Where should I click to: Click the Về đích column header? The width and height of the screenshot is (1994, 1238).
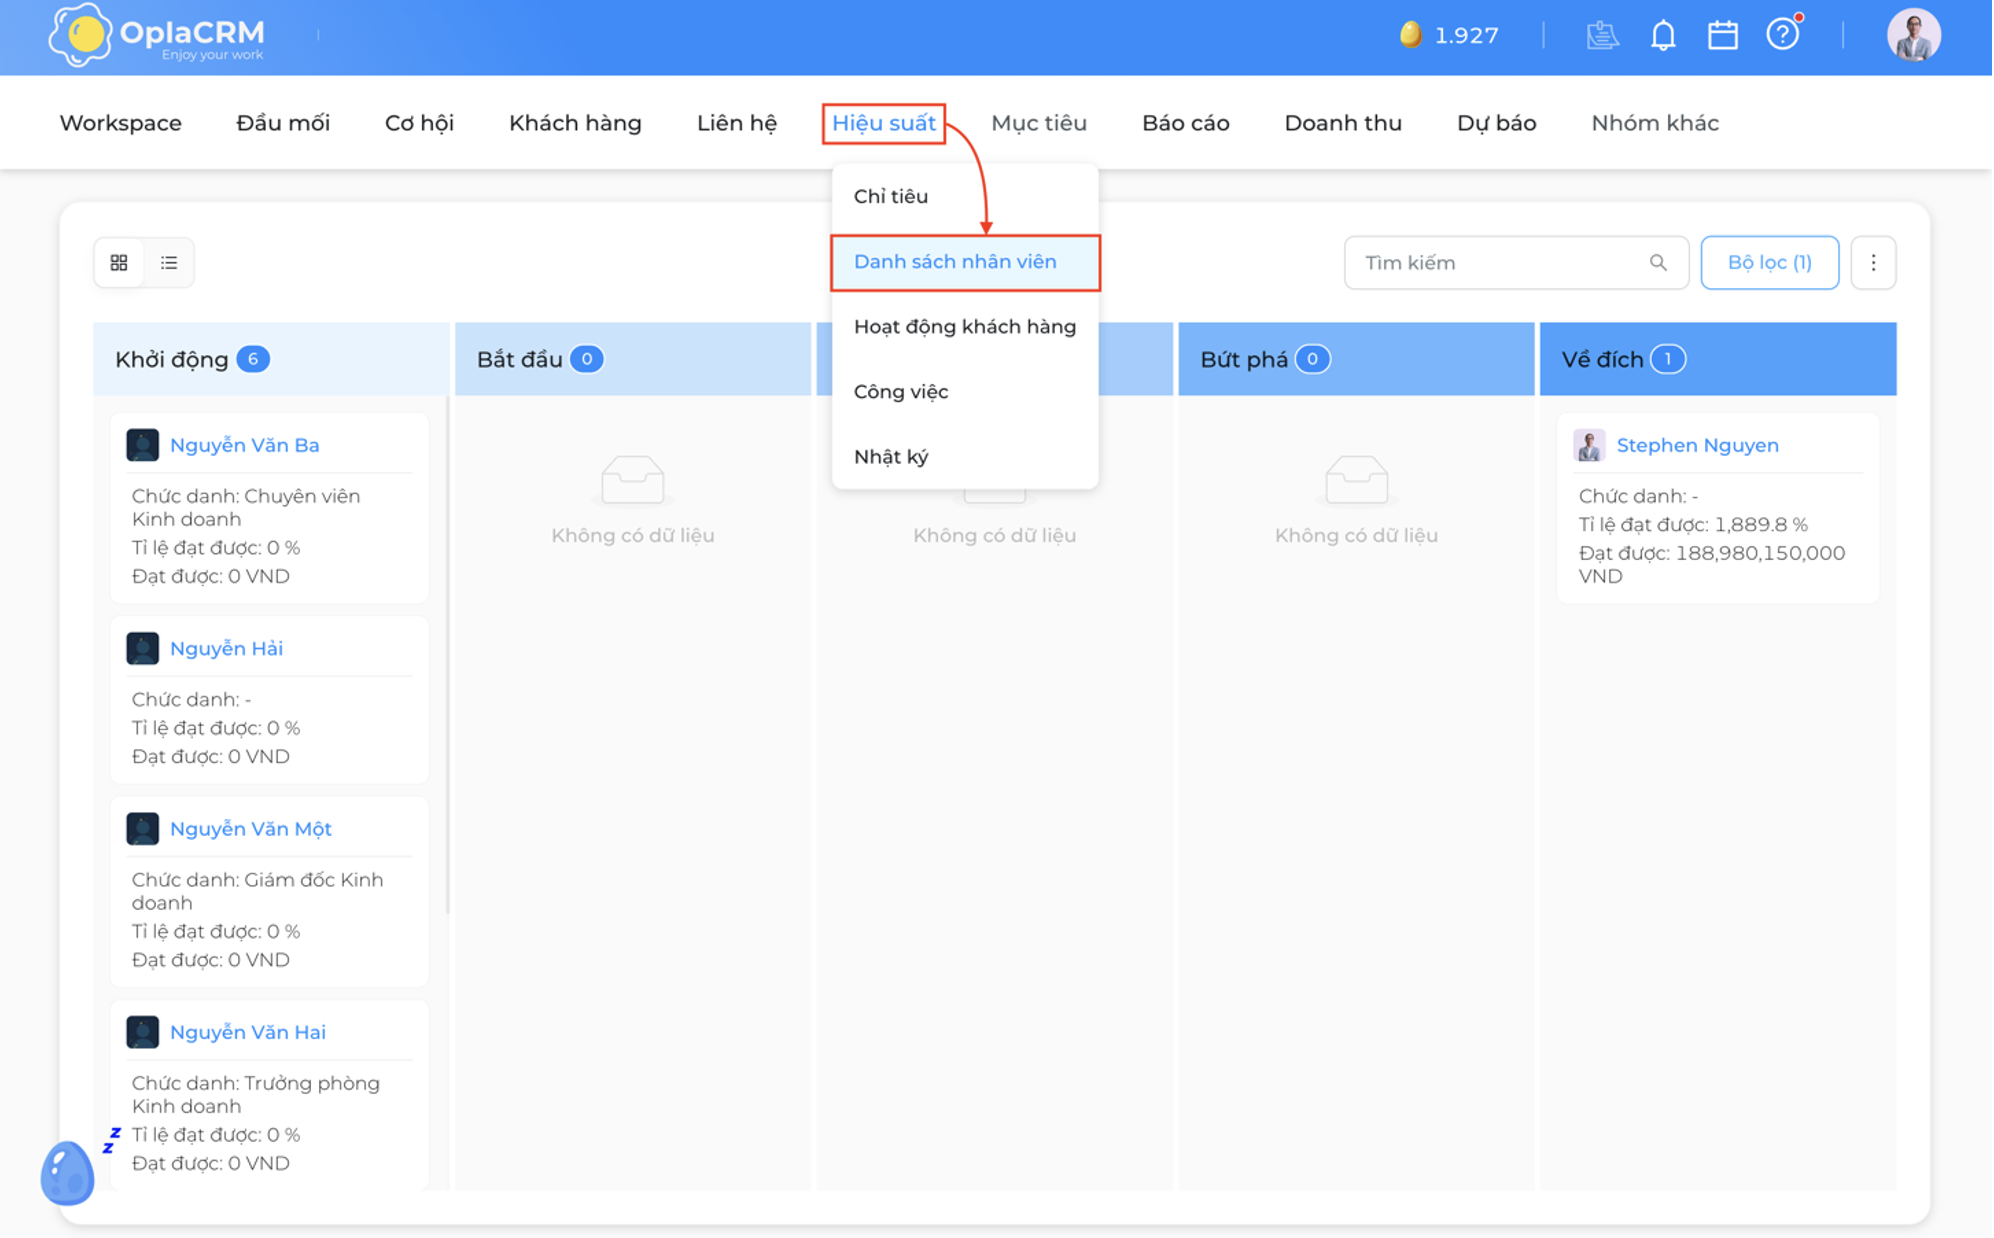pyautogui.click(x=1718, y=359)
